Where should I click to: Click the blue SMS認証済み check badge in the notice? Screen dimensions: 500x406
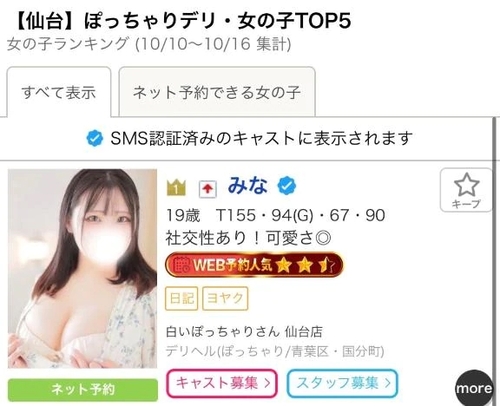(95, 138)
